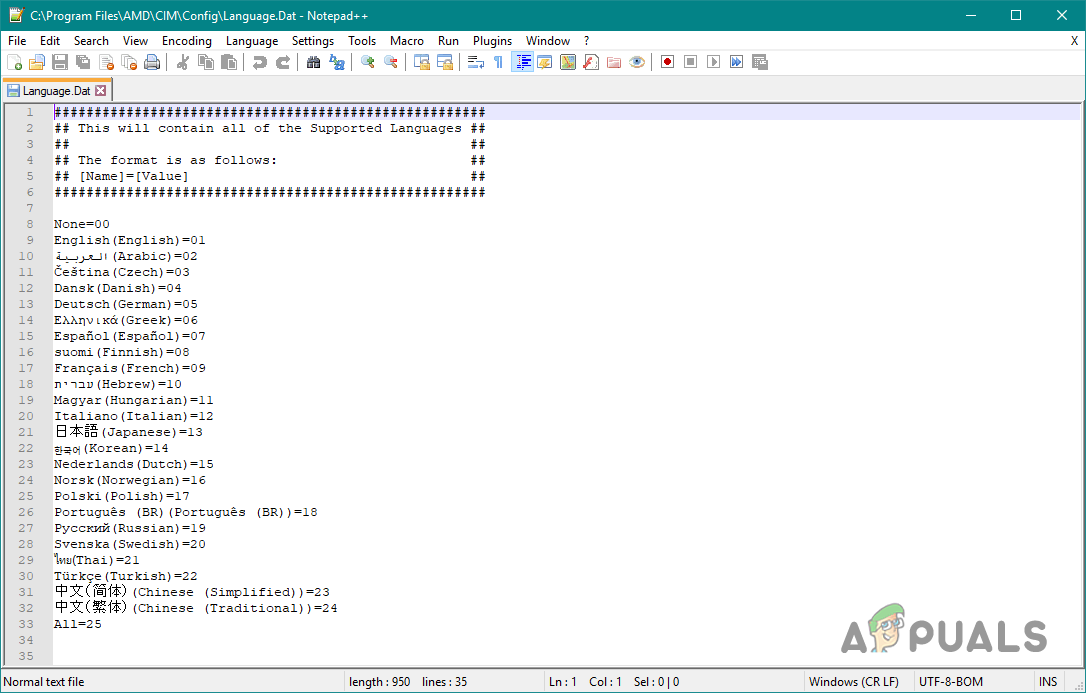Toggle file monitoring eye icon
Image resolution: width=1086 pixels, height=693 pixels.
click(x=637, y=62)
